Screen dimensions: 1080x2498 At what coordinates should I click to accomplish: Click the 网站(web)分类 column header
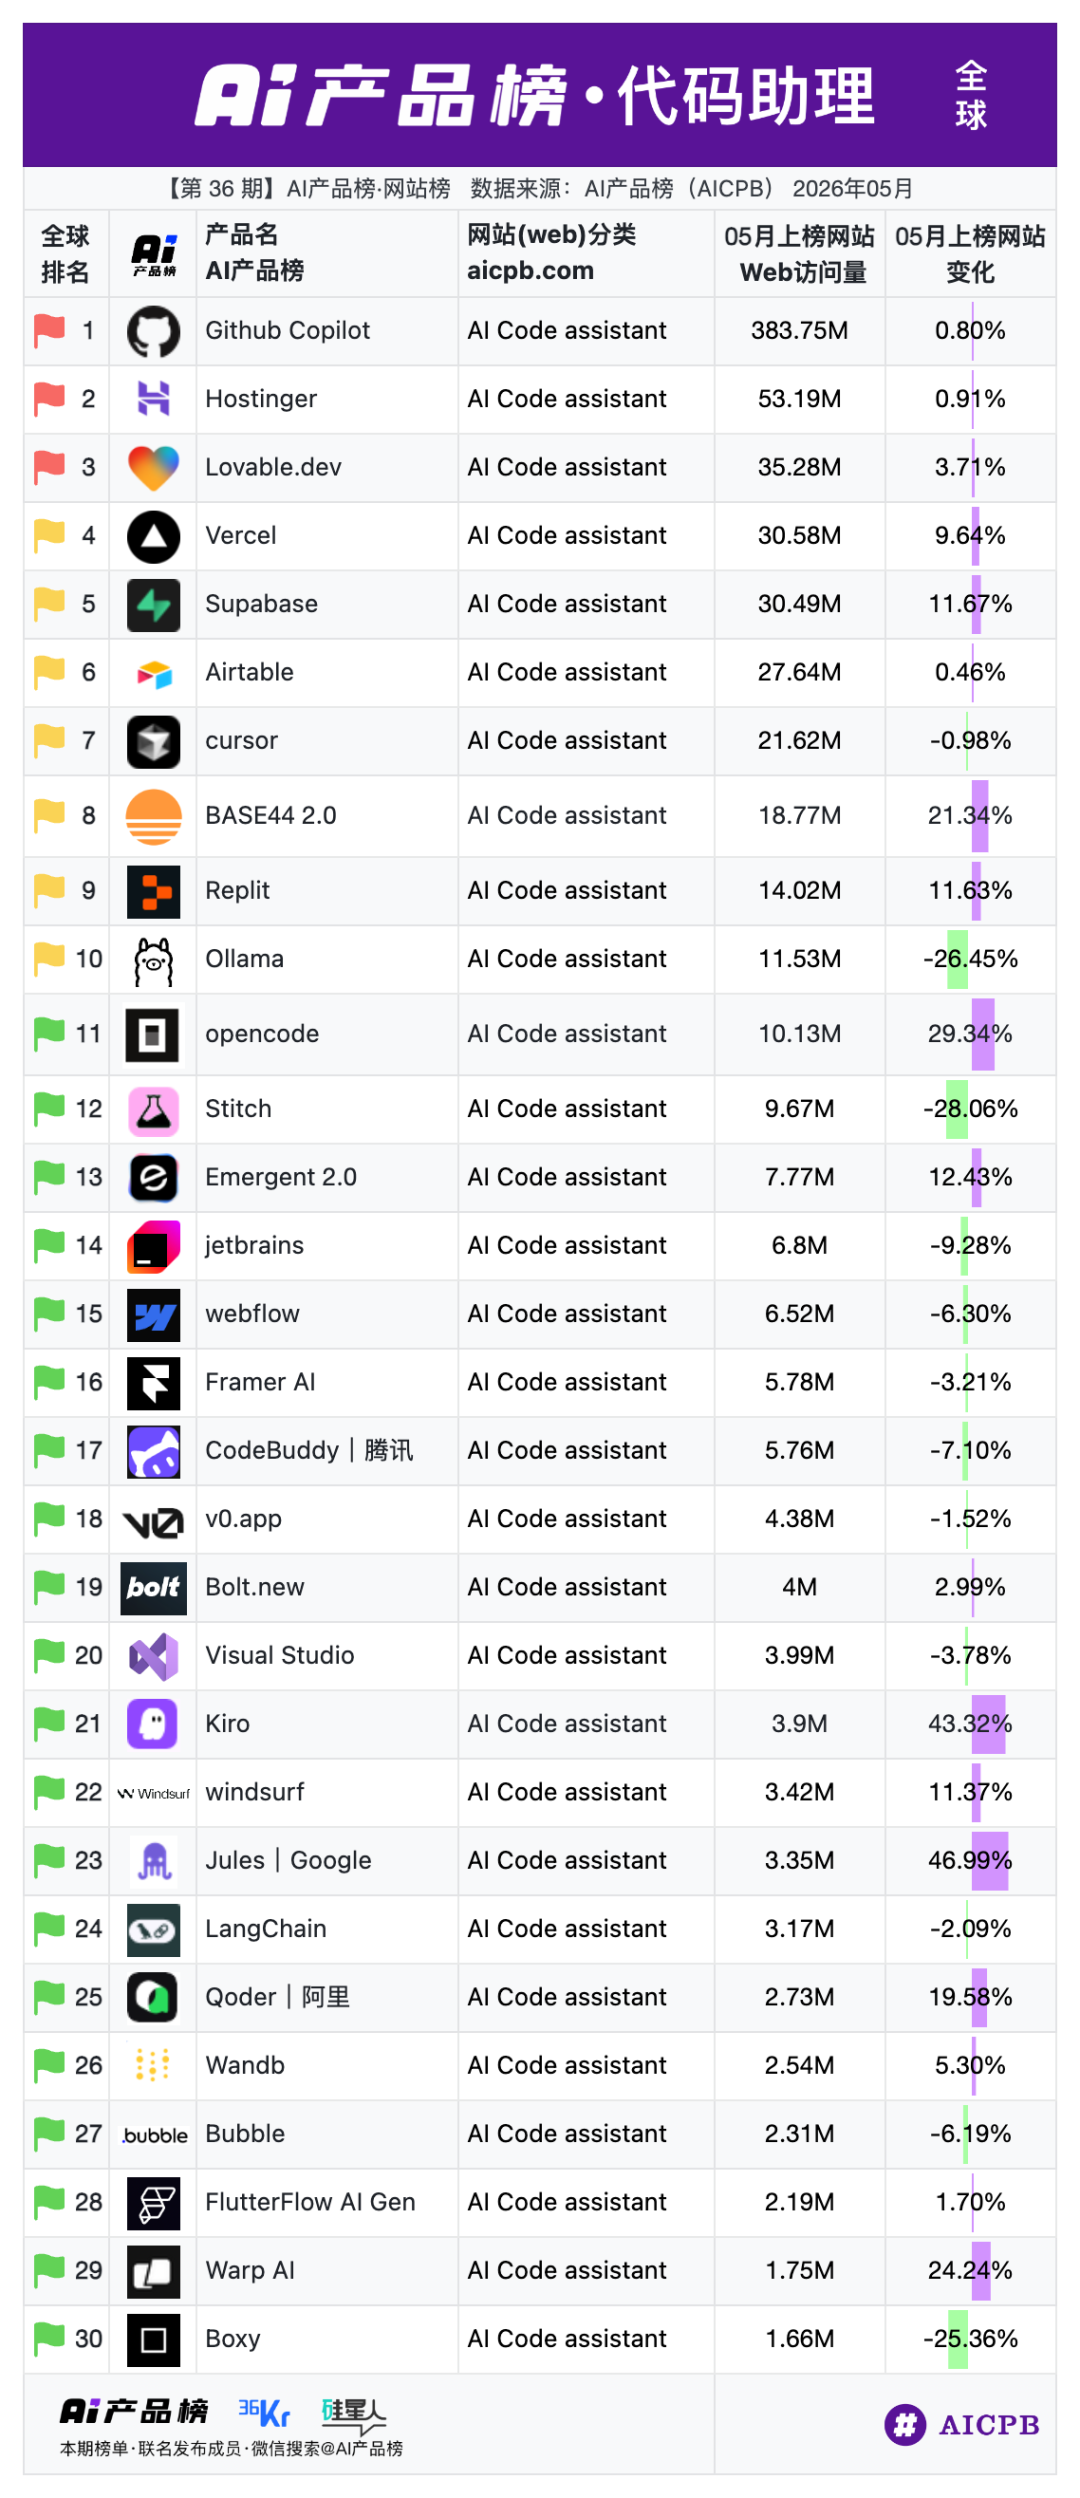coord(551,253)
